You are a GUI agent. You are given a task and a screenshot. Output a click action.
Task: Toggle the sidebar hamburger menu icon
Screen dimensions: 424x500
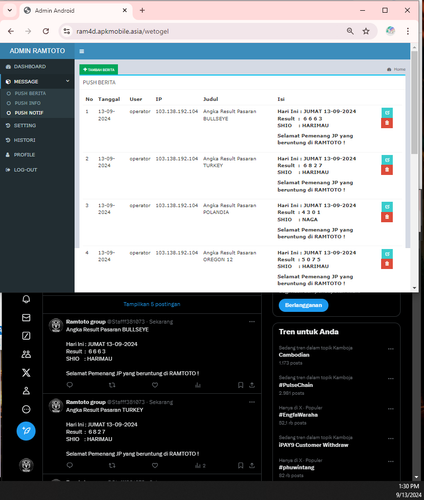(x=82, y=51)
